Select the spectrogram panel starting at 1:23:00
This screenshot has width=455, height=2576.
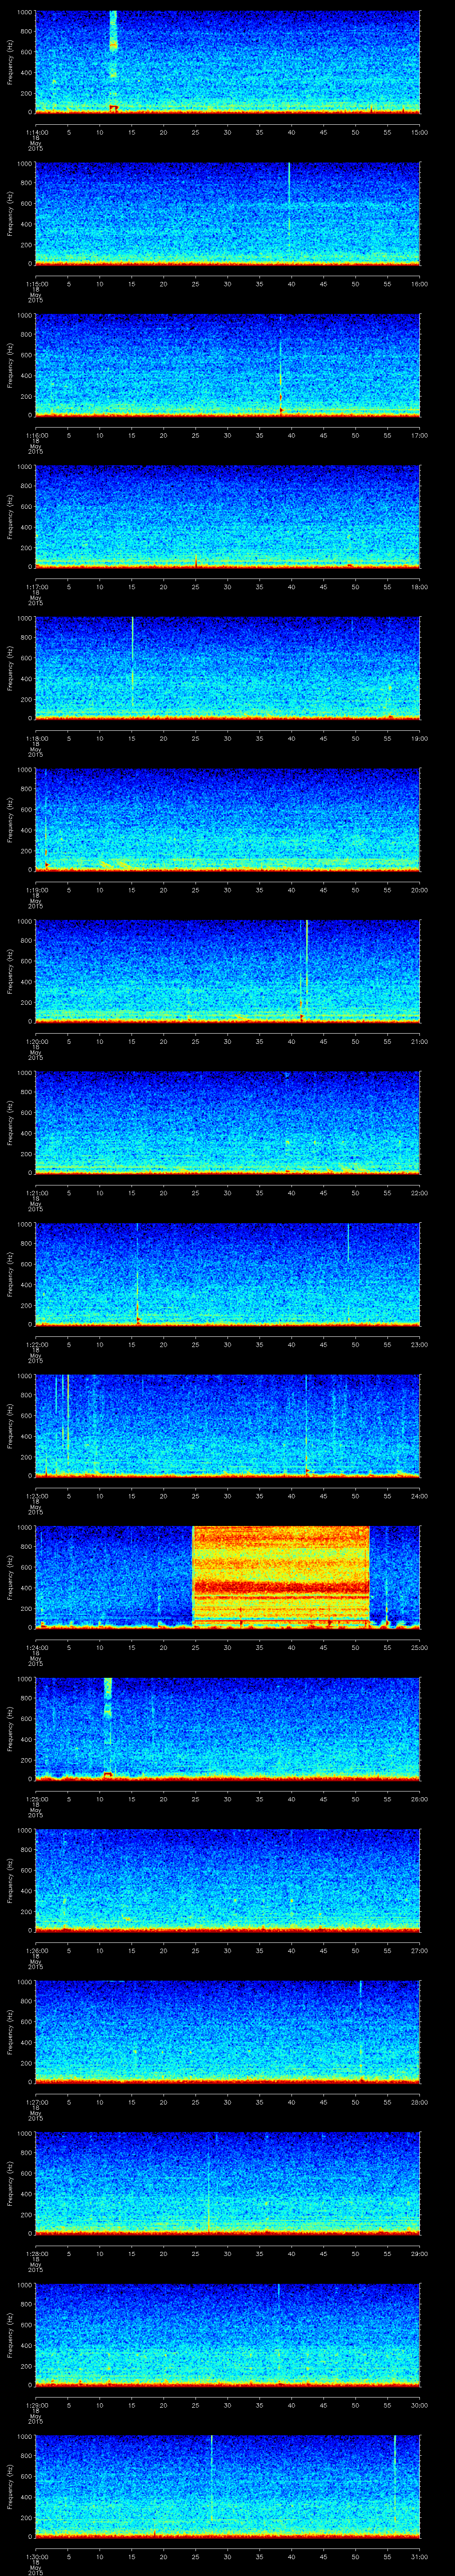point(228,1425)
